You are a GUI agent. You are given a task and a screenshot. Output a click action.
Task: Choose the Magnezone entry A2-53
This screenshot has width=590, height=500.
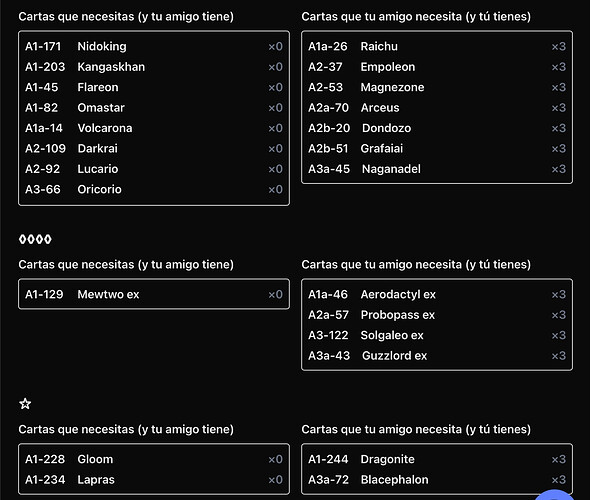(x=437, y=87)
